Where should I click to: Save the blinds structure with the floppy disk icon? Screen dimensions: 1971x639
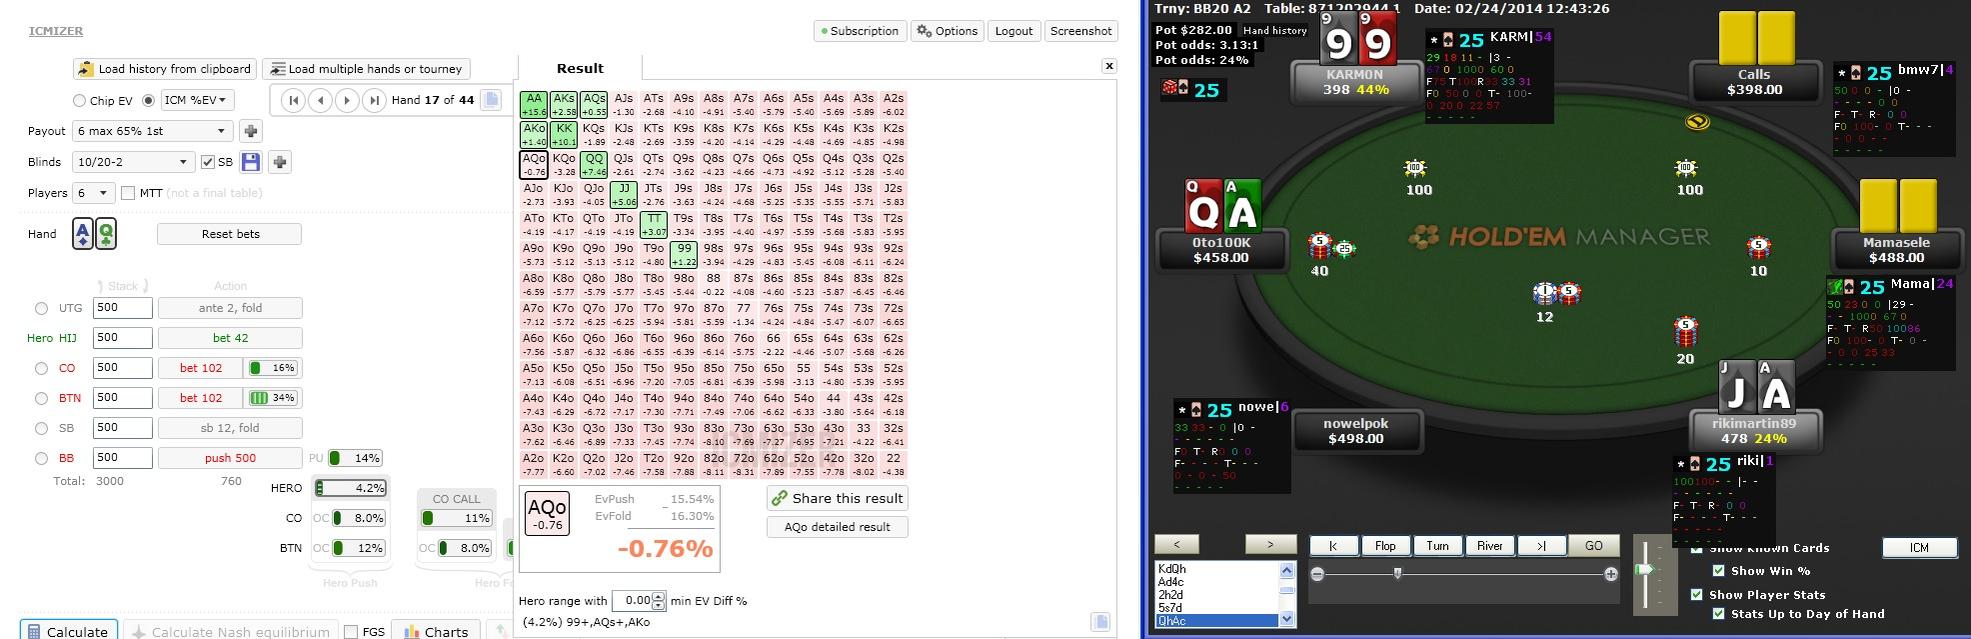[x=251, y=162]
